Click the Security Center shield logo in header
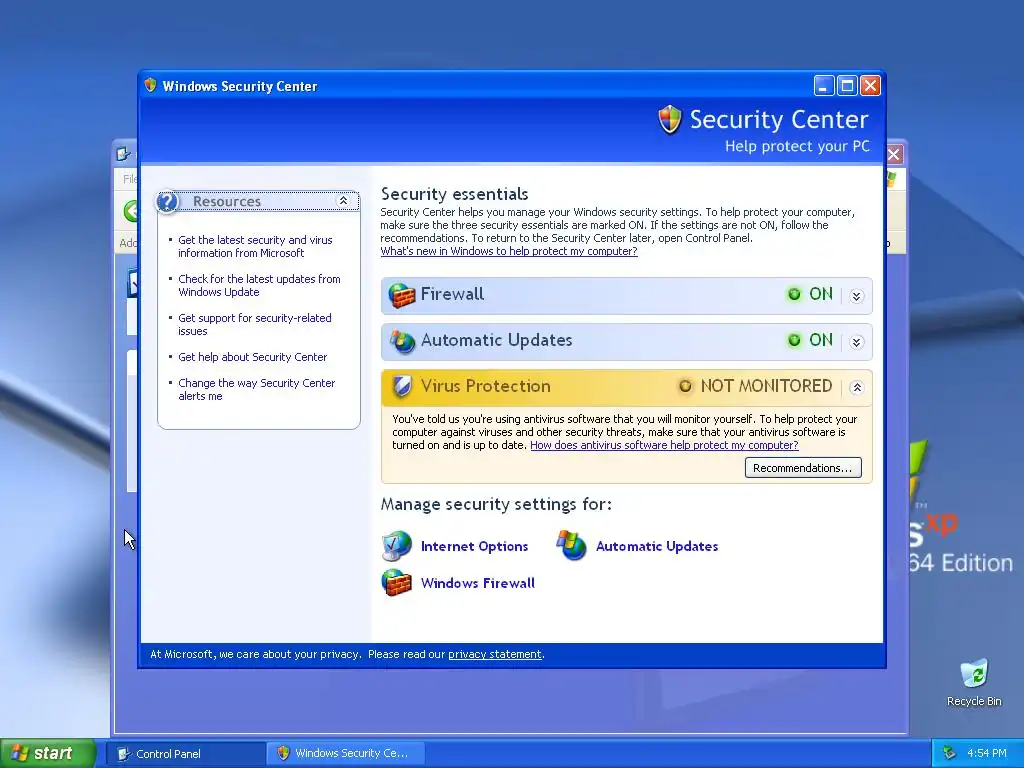This screenshot has width=1024, height=768. (669, 120)
